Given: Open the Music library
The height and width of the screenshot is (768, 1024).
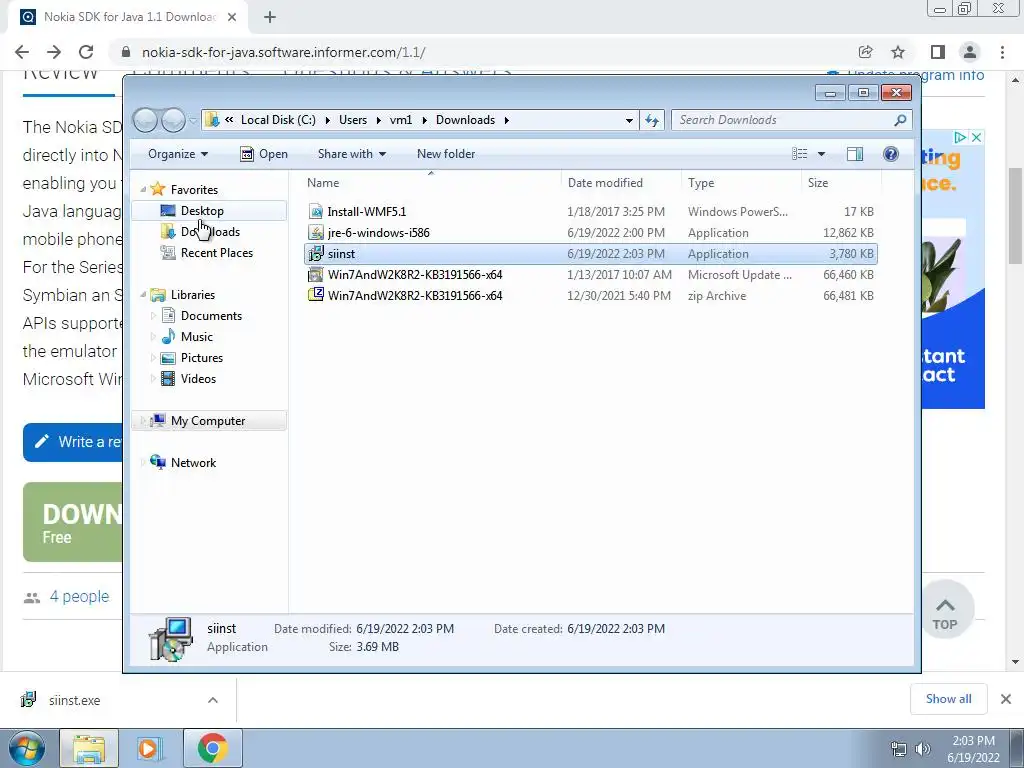Looking at the screenshot, I should (x=197, y=337).
